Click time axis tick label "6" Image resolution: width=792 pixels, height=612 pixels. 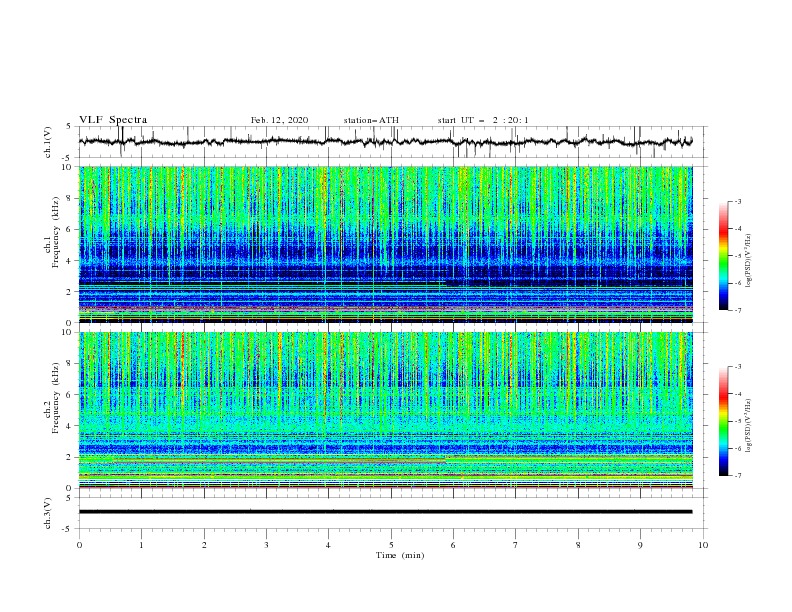(453, 545)
